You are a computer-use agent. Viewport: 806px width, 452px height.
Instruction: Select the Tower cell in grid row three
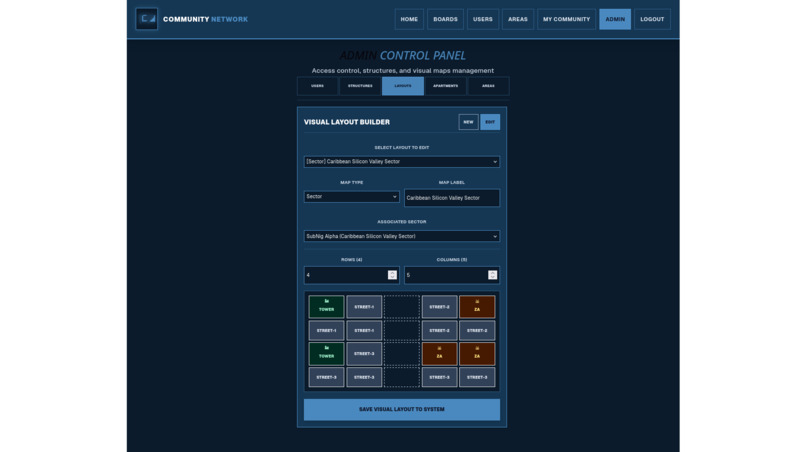pyautogui.click(x=326, y=353)
